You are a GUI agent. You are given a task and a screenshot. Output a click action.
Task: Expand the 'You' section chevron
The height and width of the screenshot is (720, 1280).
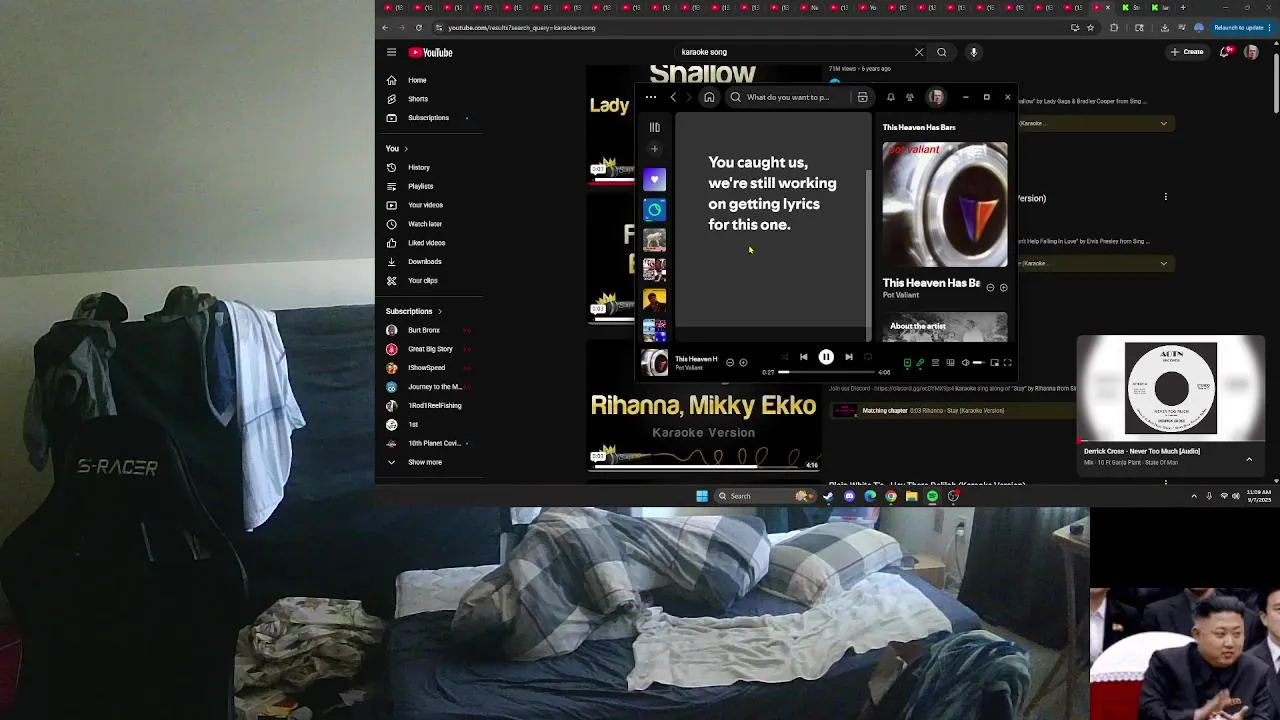405,149
